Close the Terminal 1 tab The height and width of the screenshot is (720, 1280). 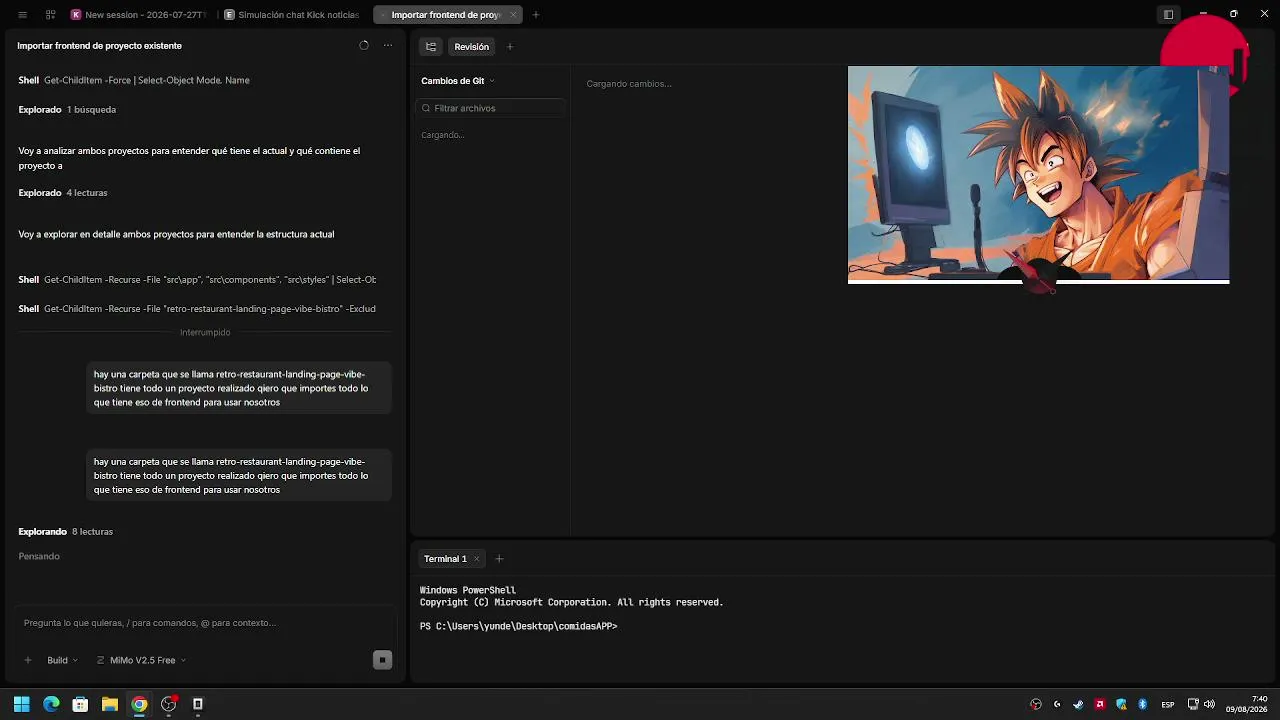[477, 559]
